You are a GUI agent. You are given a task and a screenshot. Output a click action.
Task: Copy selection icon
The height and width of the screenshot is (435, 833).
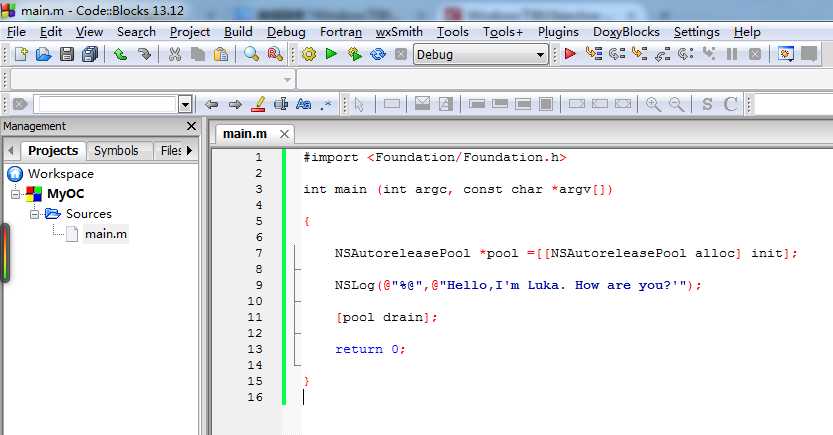tap(198, 54)
